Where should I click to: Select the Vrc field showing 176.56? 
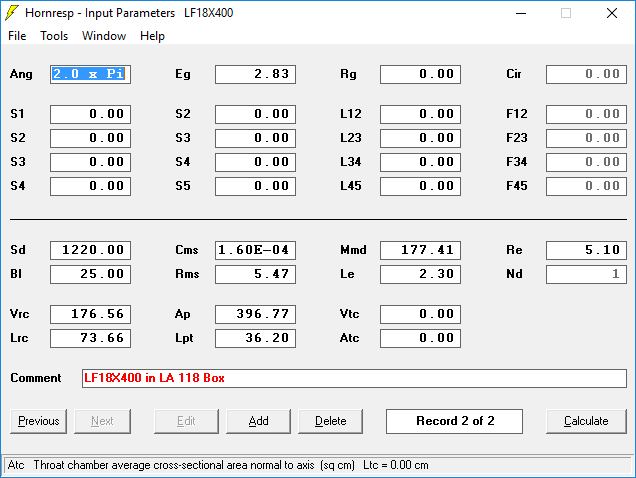[x=90, y=314]
